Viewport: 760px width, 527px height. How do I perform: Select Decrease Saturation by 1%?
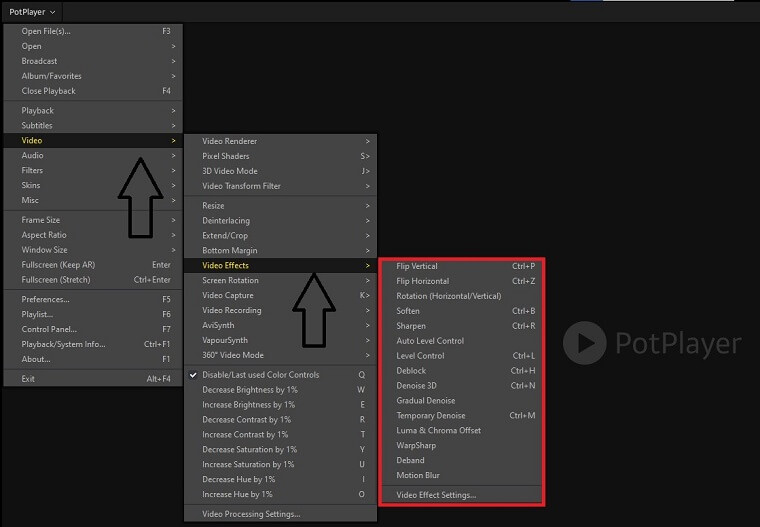click(x=280, y=450)
